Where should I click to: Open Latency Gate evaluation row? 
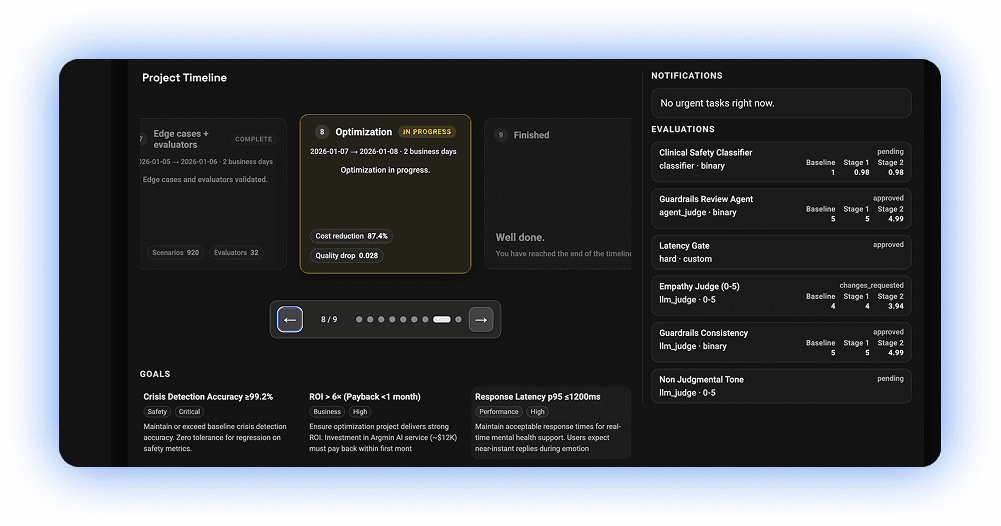click(781, 252)
